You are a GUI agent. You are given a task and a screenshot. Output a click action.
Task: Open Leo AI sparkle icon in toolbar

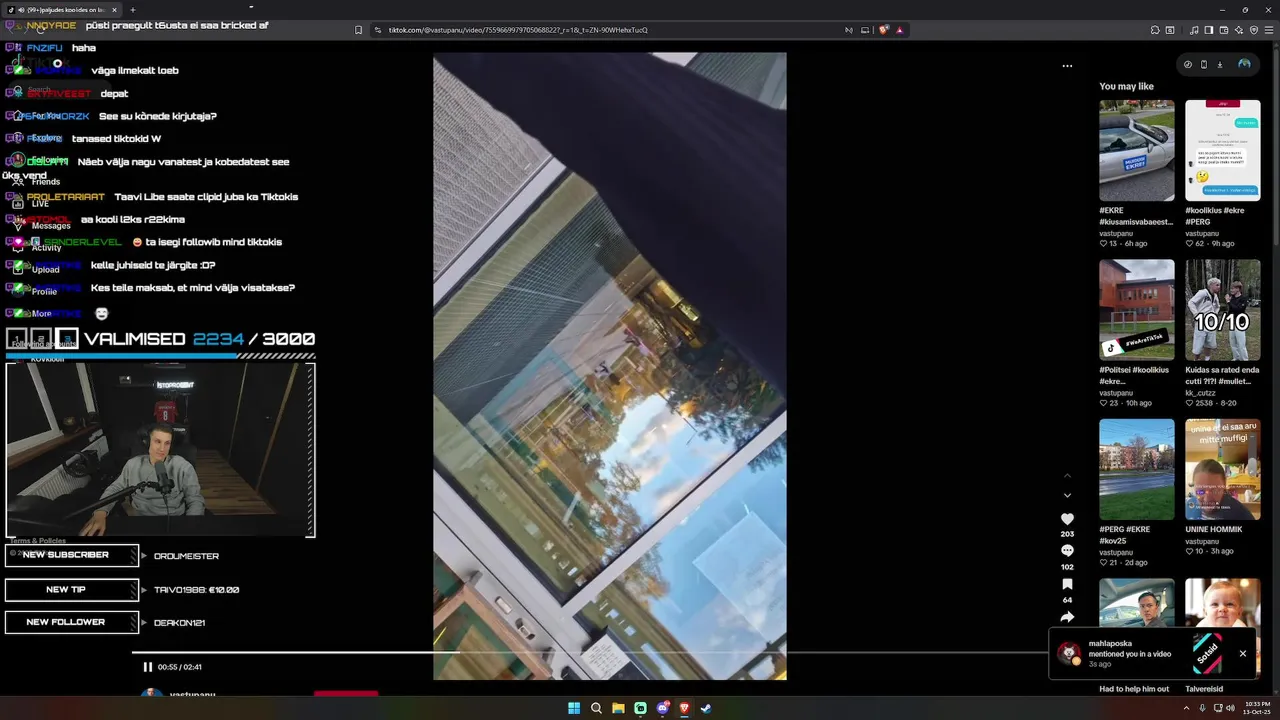[1238, 30]
